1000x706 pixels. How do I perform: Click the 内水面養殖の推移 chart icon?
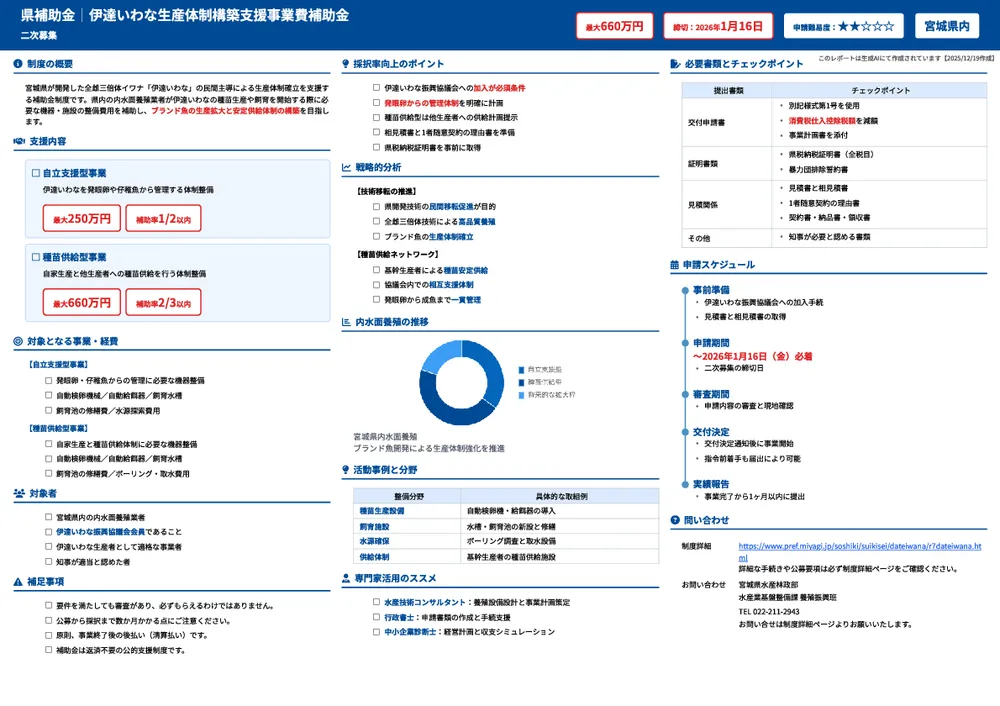345,321
